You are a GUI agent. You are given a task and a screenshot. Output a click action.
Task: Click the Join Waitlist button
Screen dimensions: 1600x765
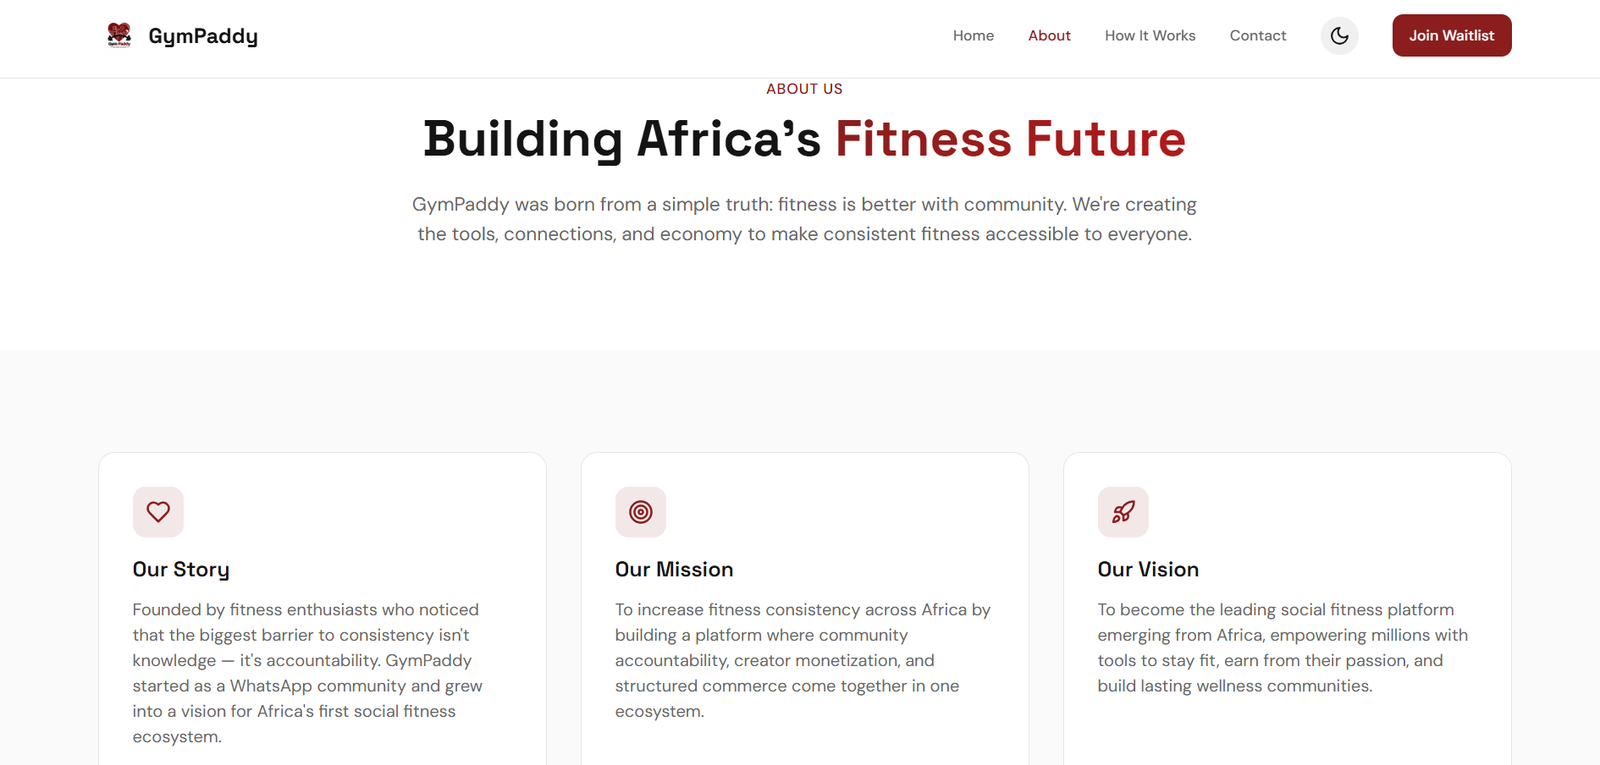click(1451, 35)
